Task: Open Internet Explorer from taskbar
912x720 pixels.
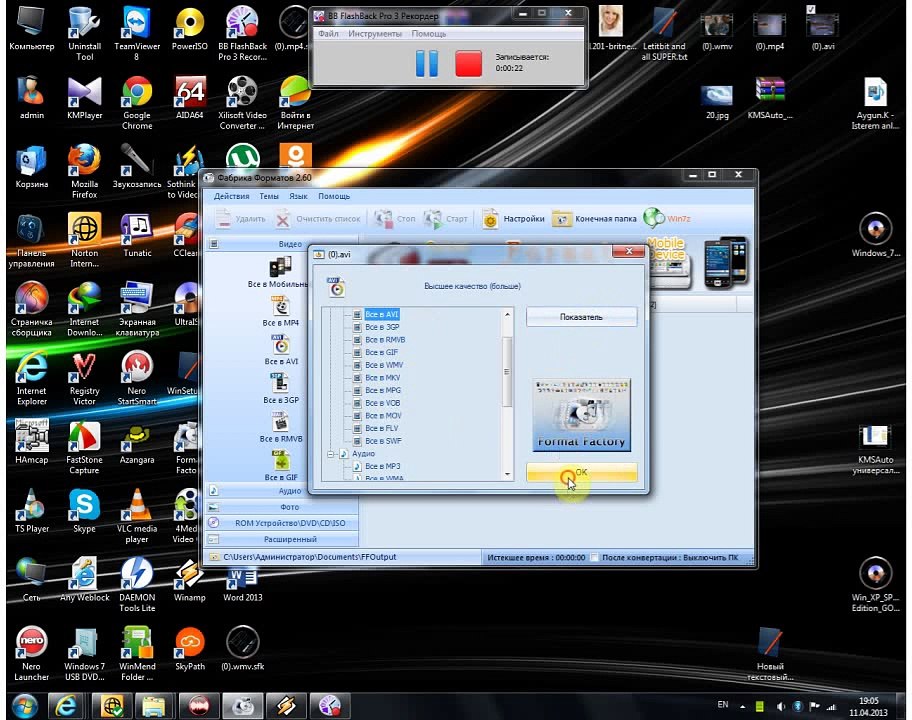Action: (66, 706)
